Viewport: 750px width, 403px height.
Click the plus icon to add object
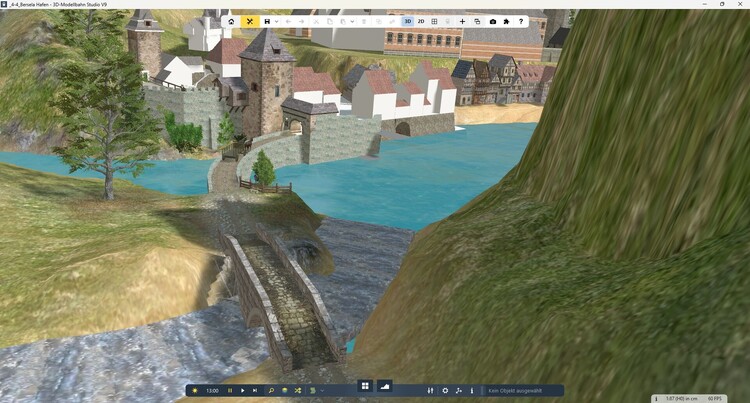click(x=462, y=21)
